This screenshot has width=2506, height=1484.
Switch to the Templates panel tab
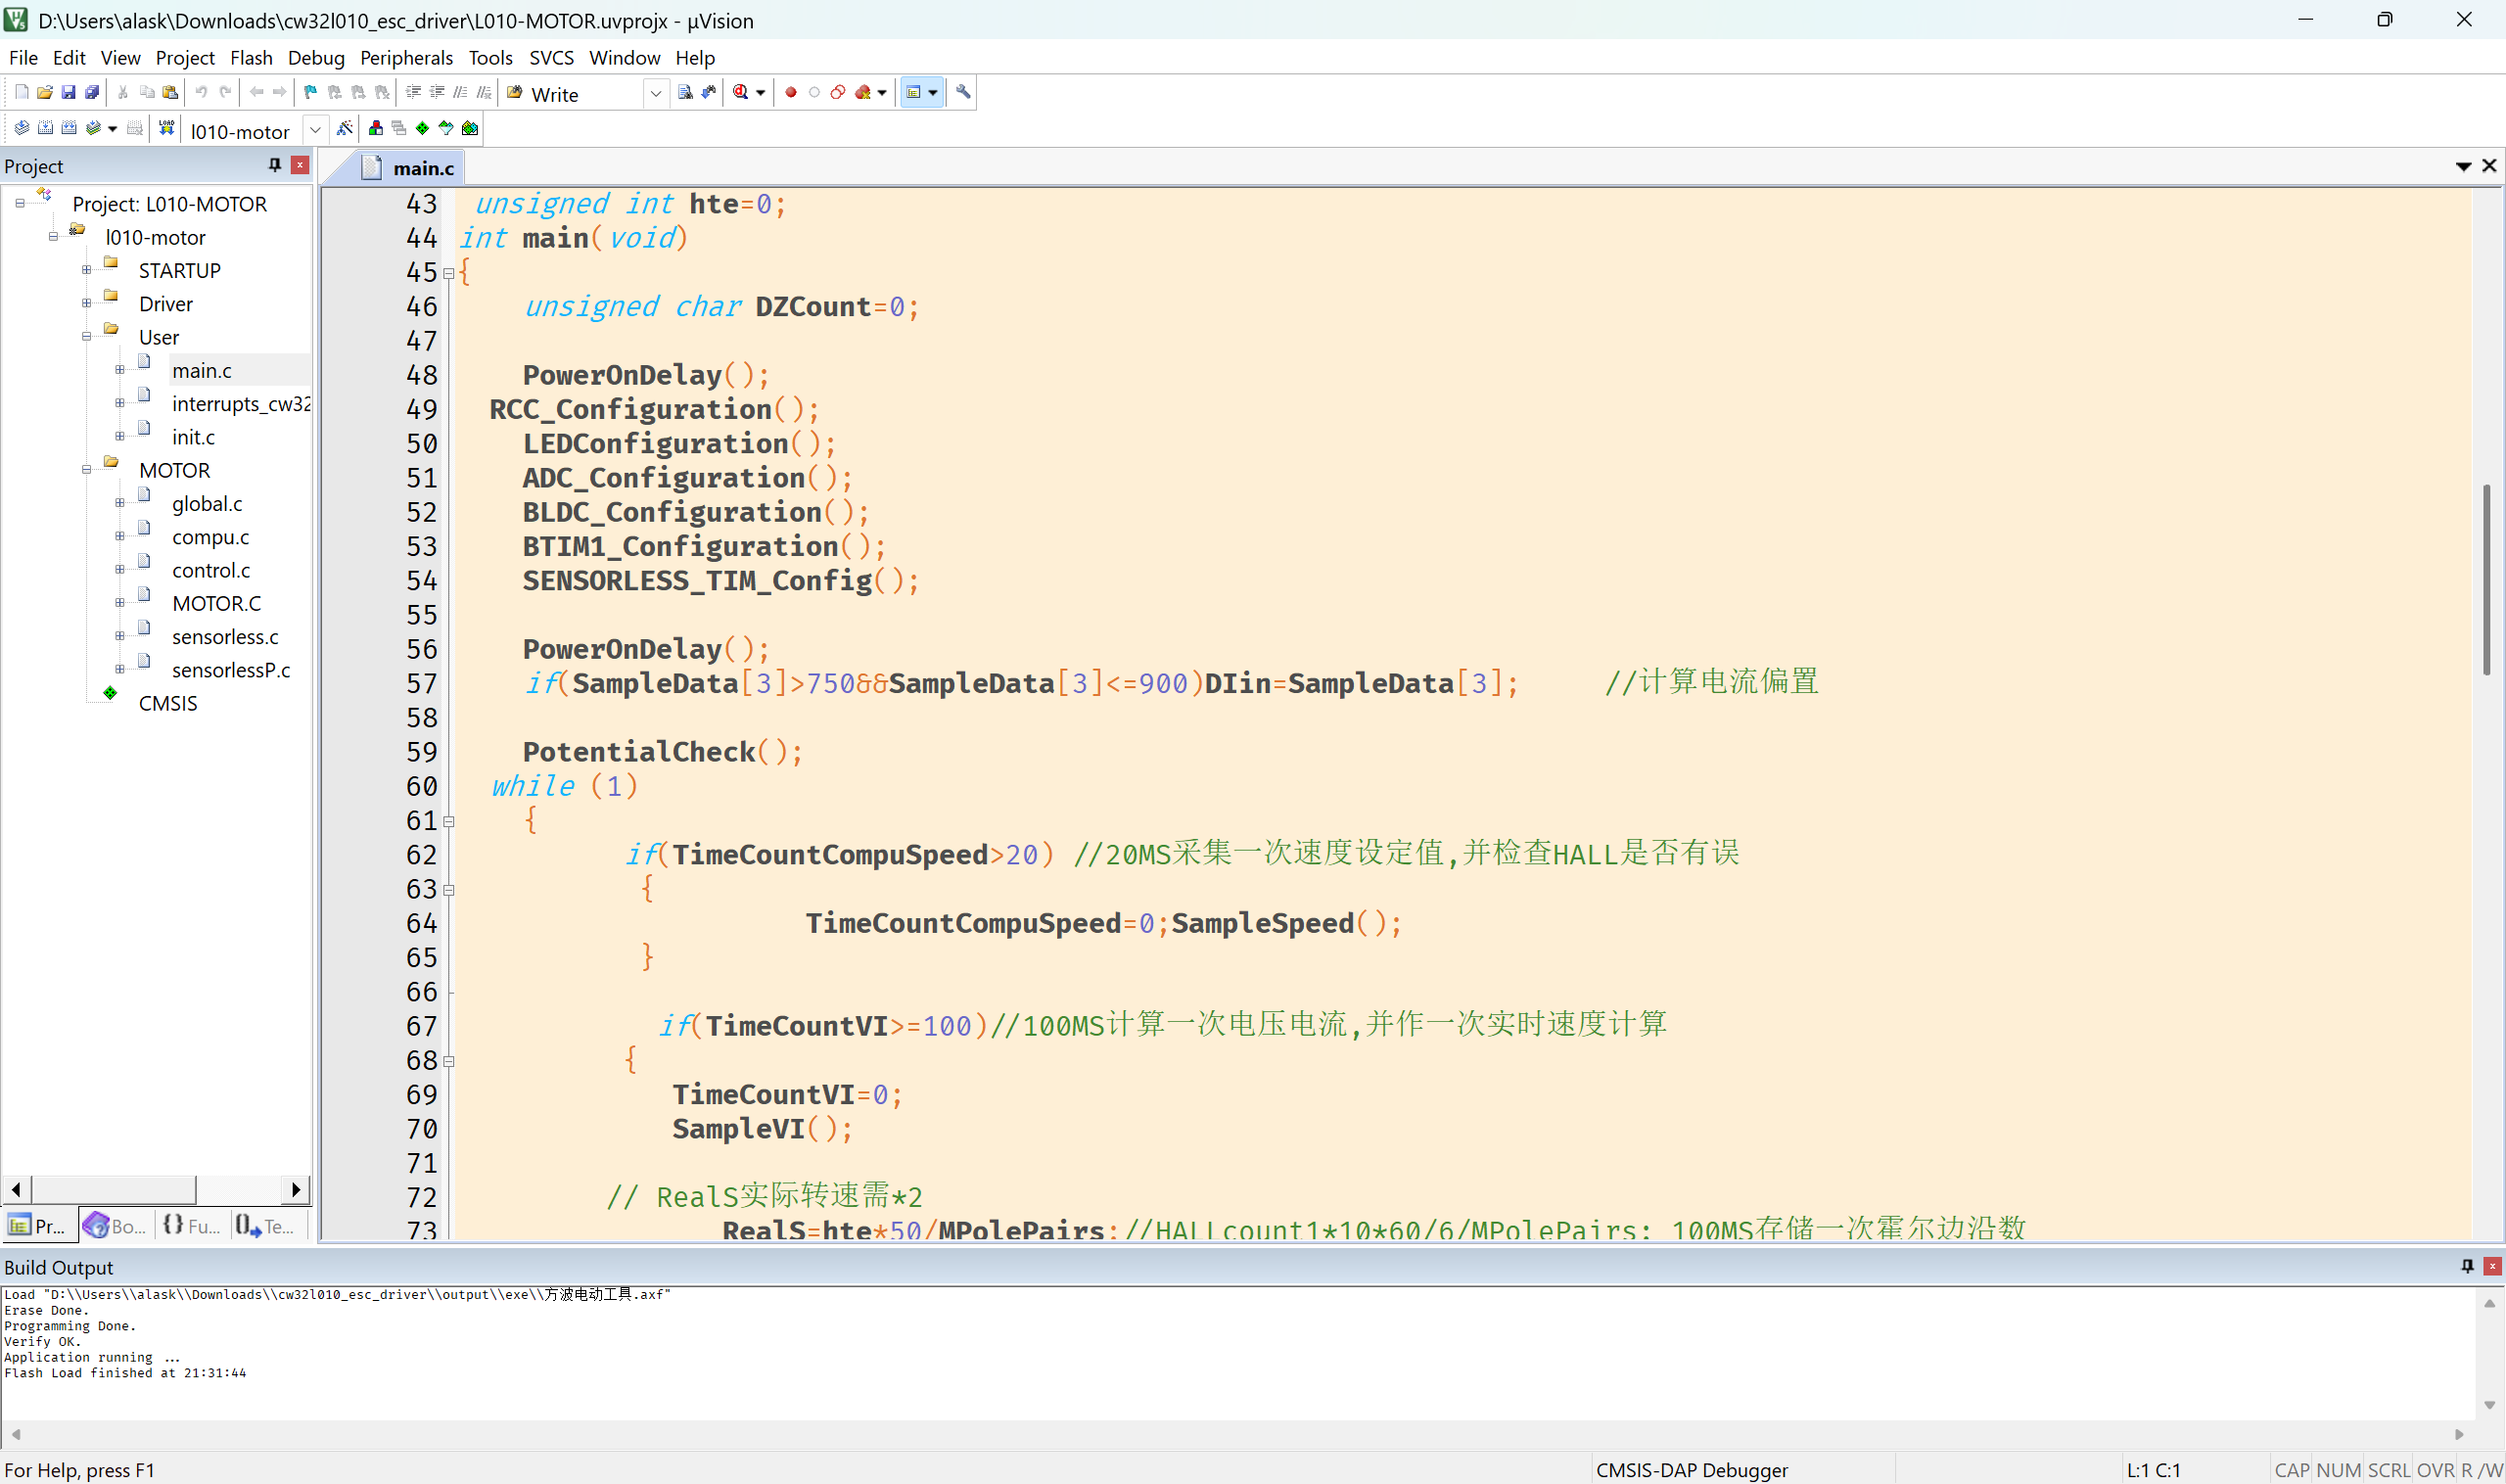coord(266,1226)
